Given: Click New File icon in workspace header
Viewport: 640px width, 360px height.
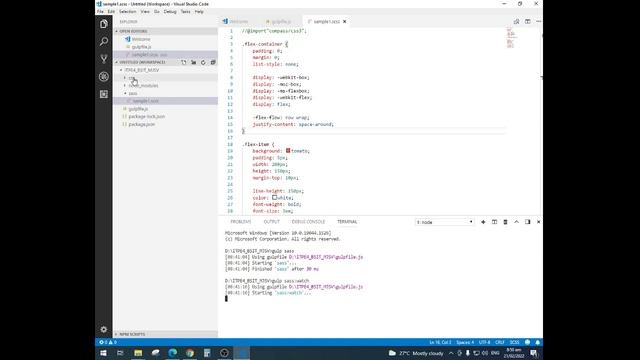Looking at the screenshot, I should [x=184, y=62].
